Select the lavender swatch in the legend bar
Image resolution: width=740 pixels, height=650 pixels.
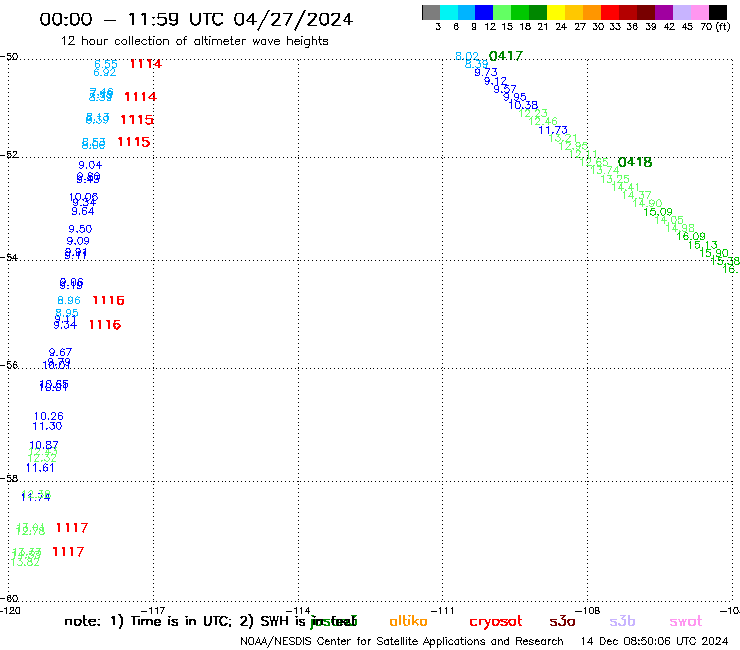coord(681,12)
